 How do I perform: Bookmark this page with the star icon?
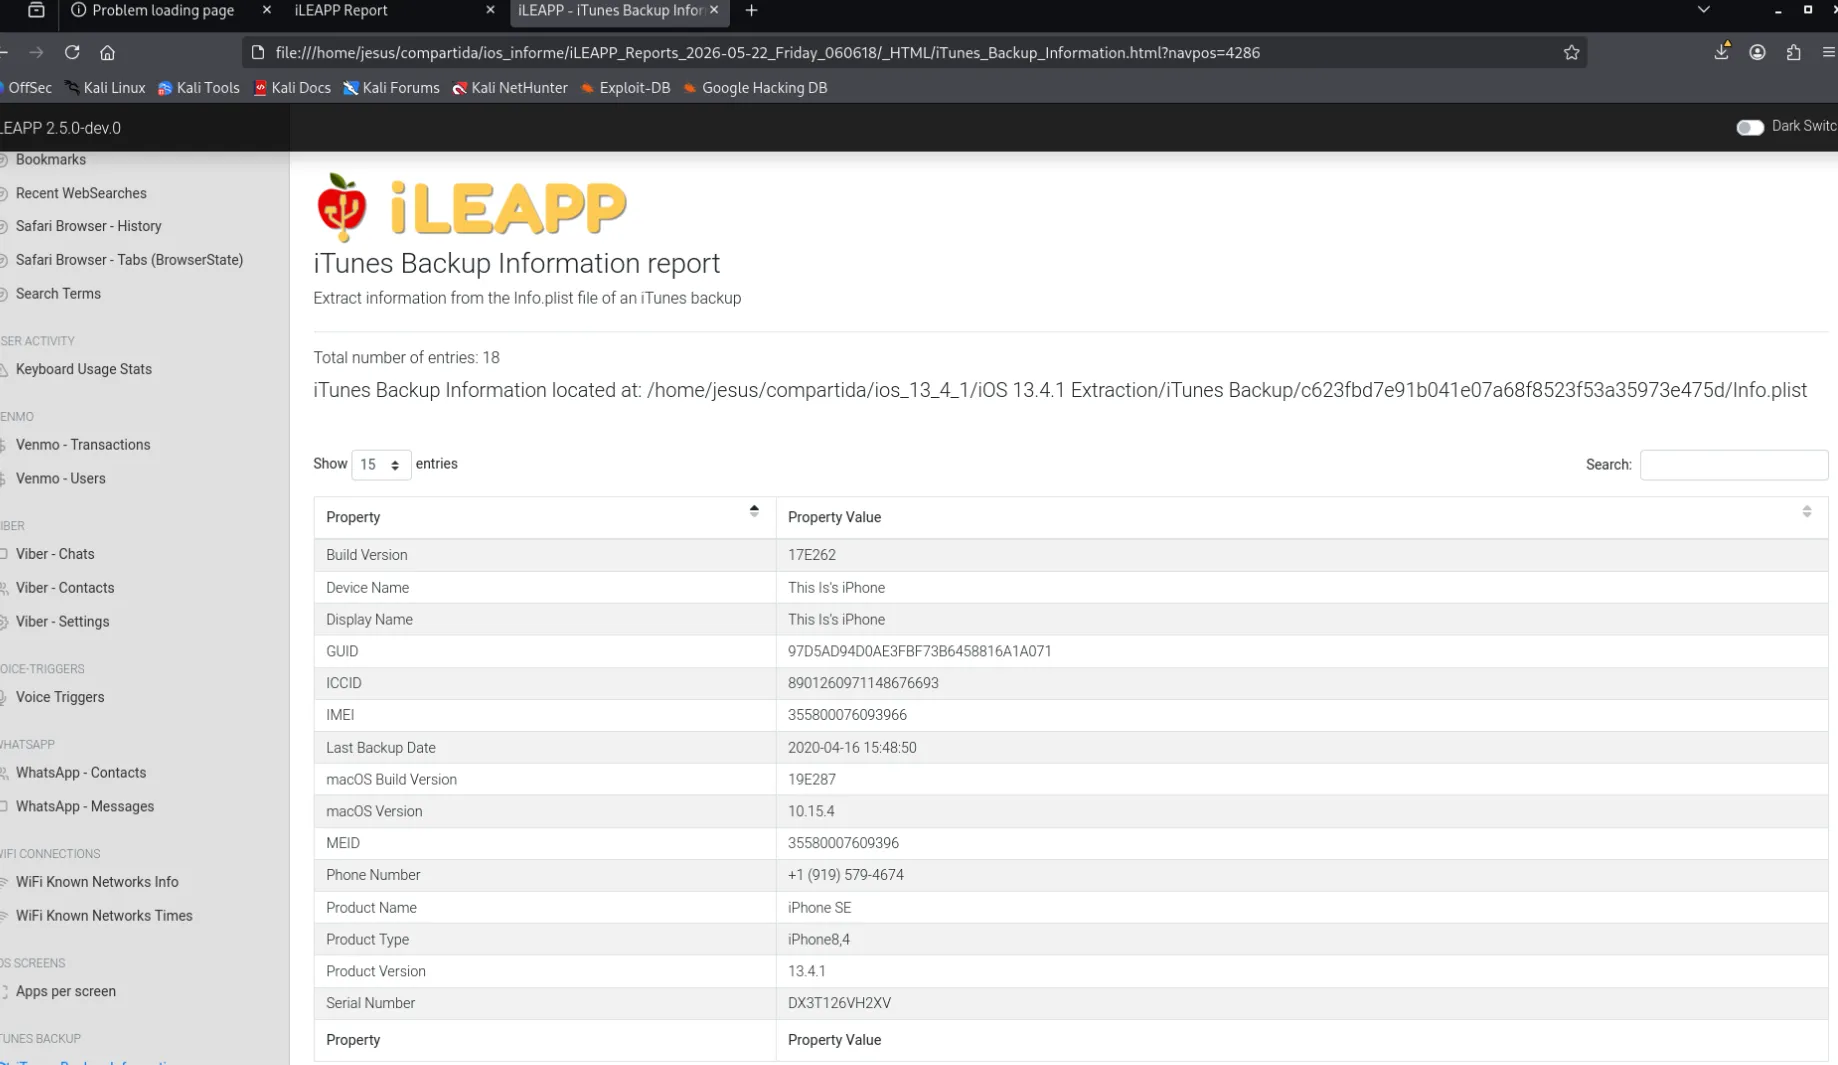pyautogui.click(x=1571, y=52)
